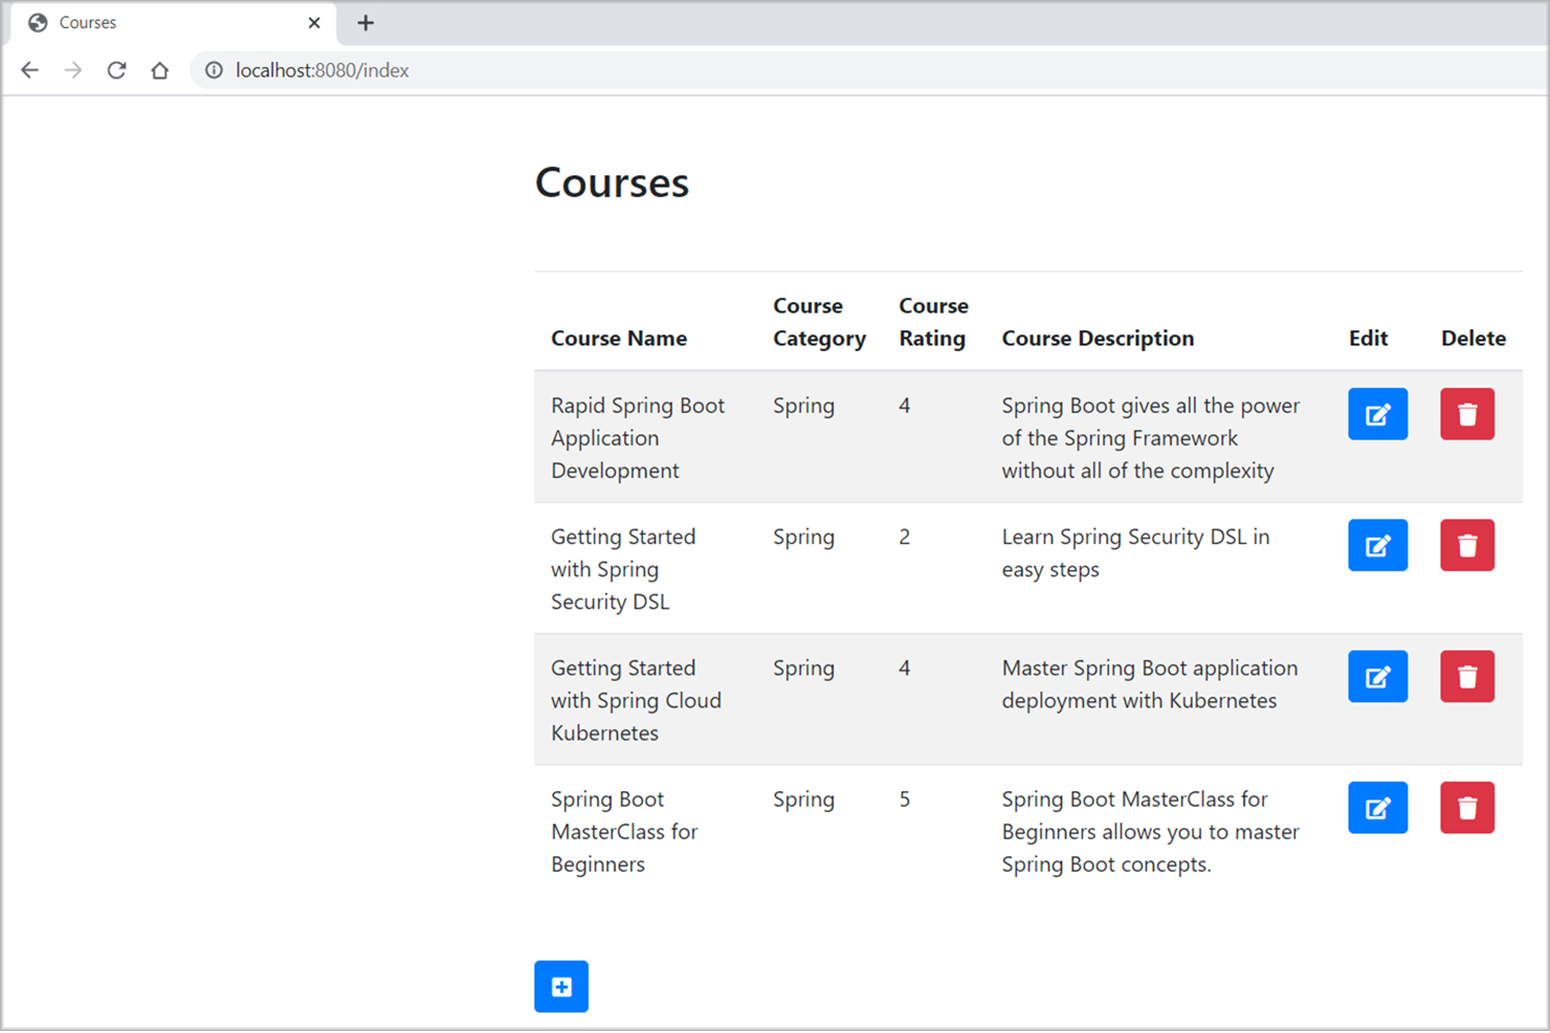Add a new course using the plus button
Screen dimensions: 1550x1033
[x=561, y=986]
